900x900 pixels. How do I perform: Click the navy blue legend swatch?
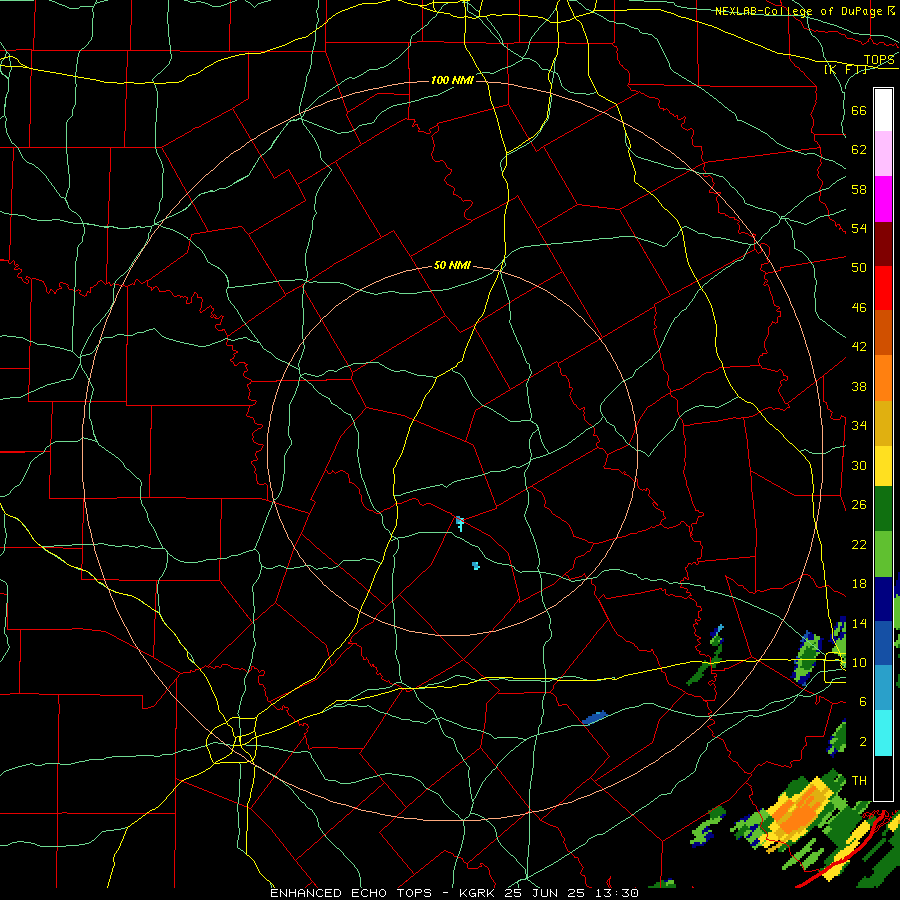coord(883,599)
